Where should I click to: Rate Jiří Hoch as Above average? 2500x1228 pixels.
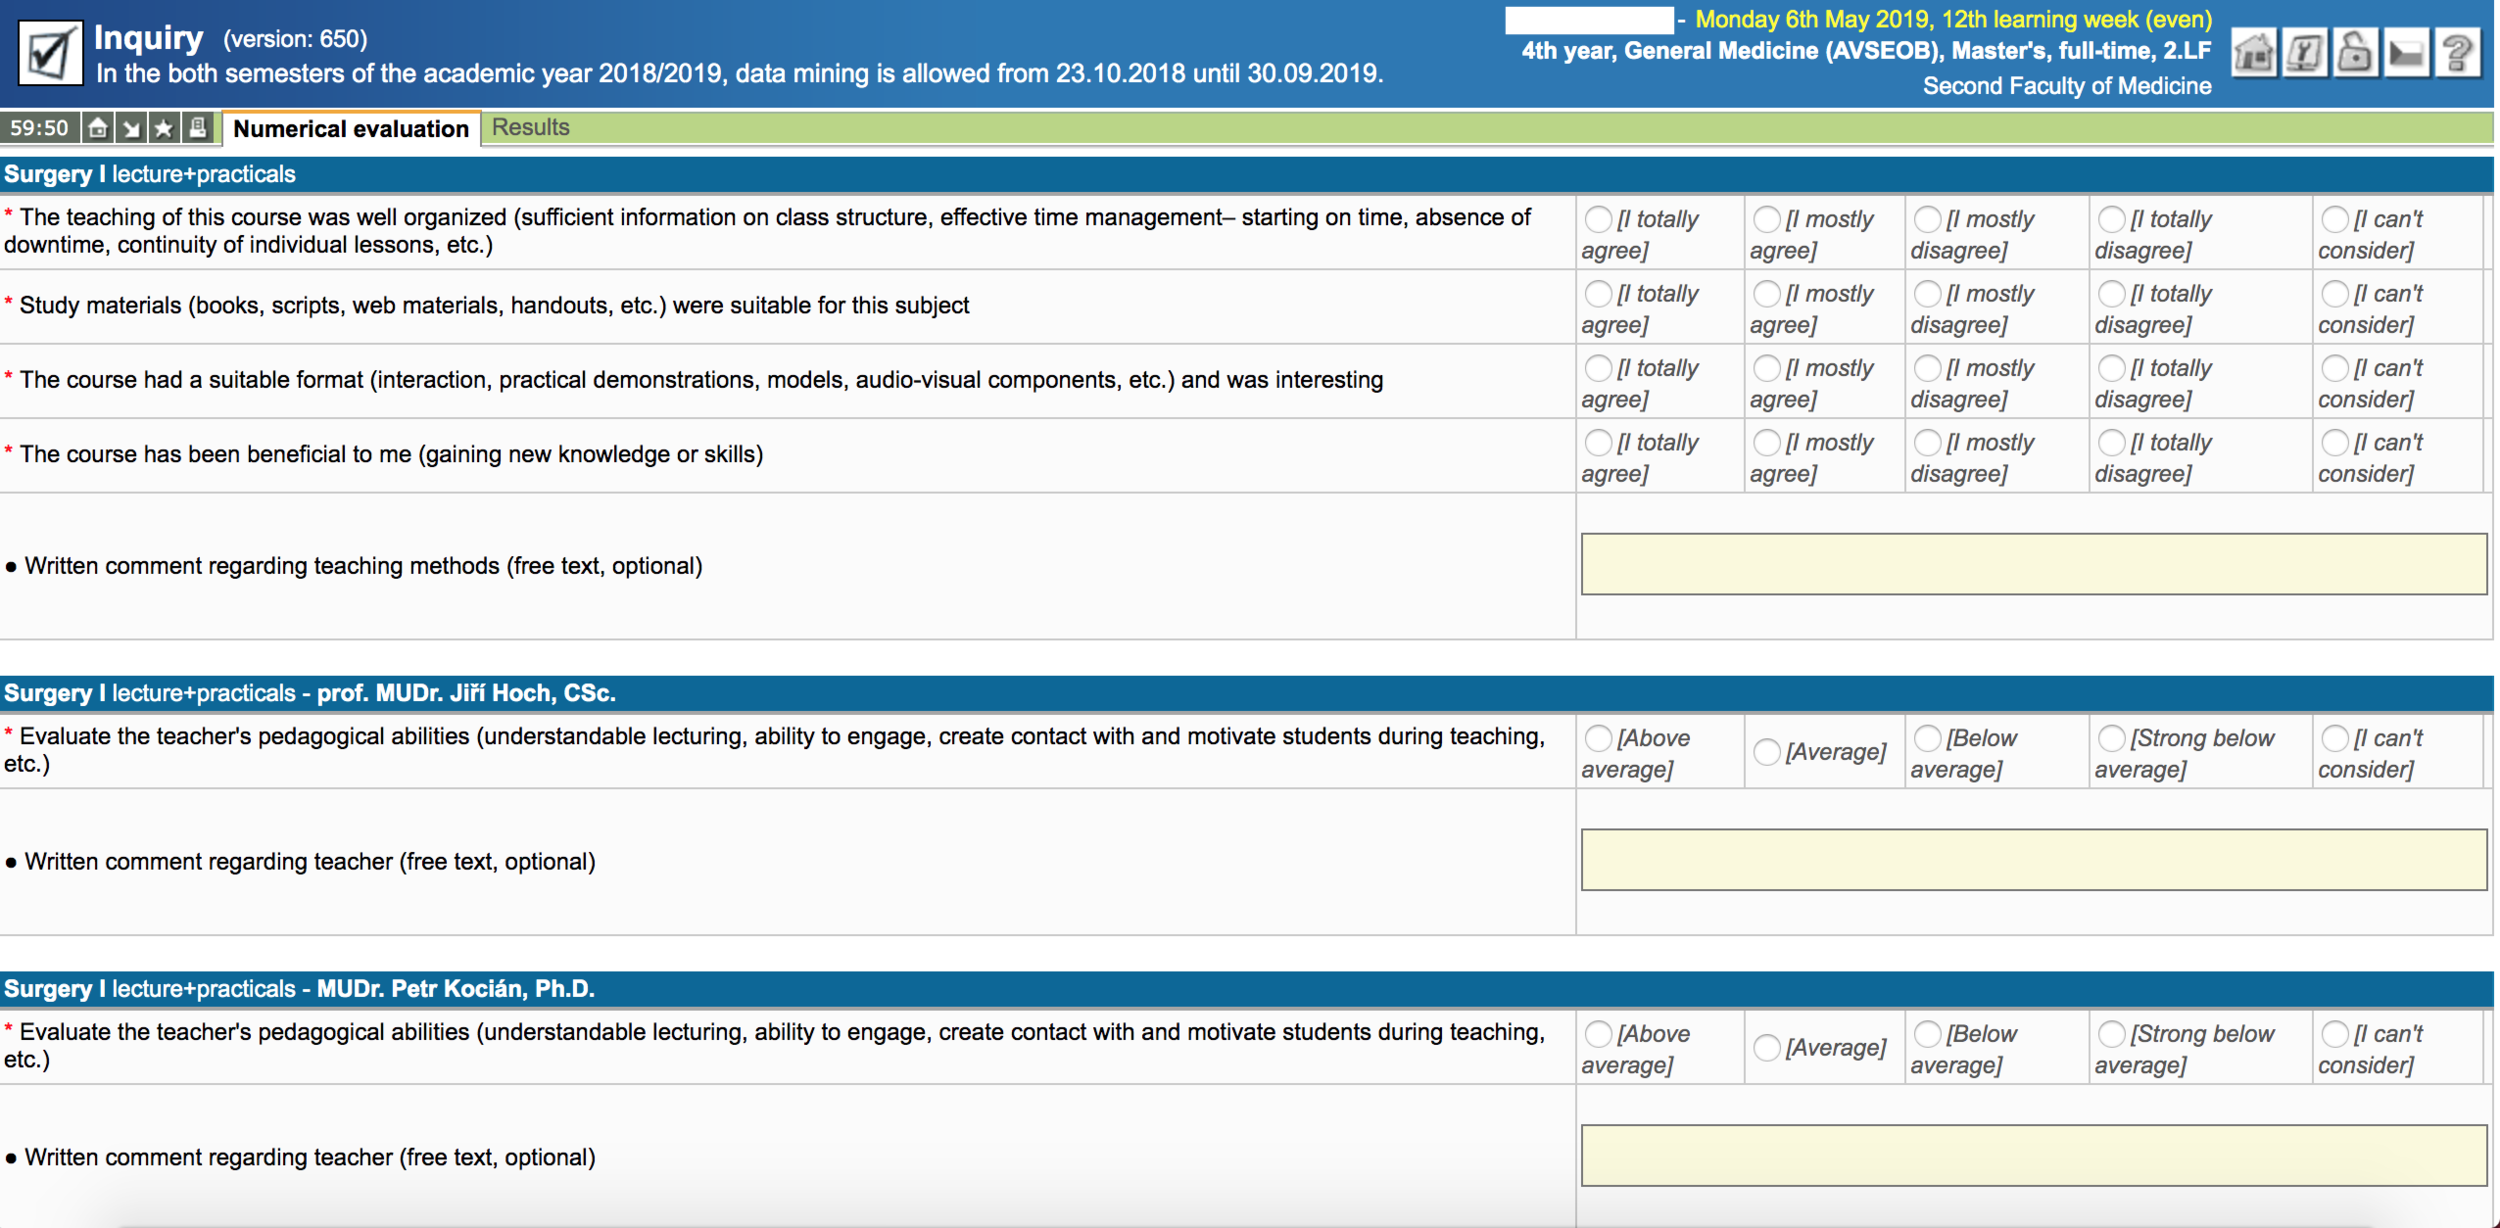(x=1598, y=738)
